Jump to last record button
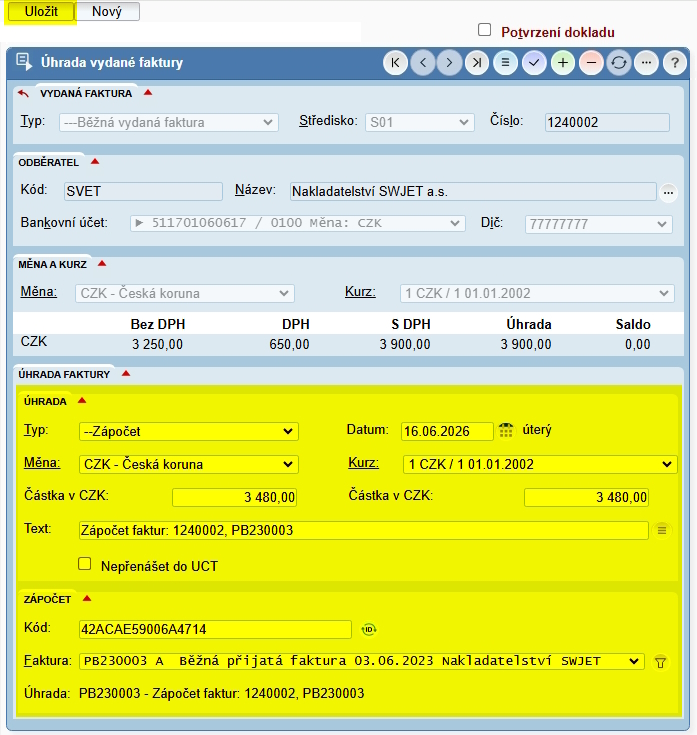Image resolution: width=697 pixels, height=735 pixels. (x=477, y=63)
